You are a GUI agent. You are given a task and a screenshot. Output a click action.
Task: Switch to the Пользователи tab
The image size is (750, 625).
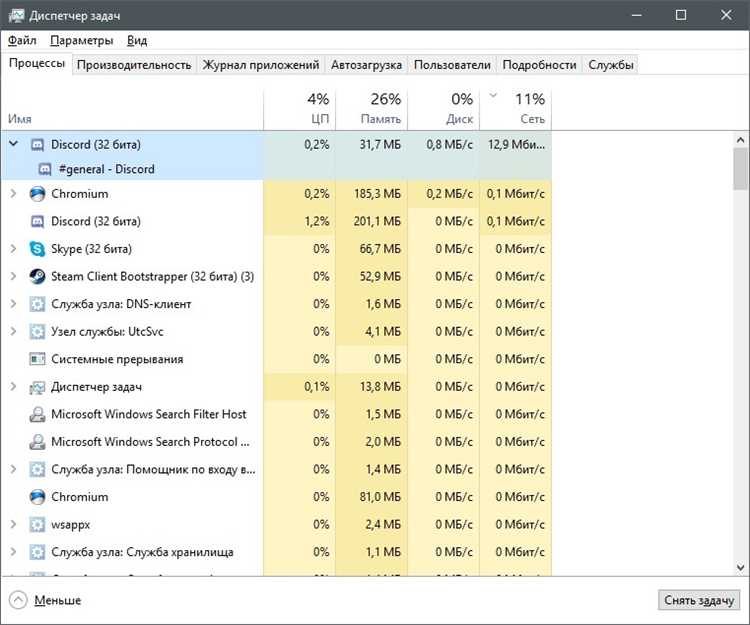(452, 65)
